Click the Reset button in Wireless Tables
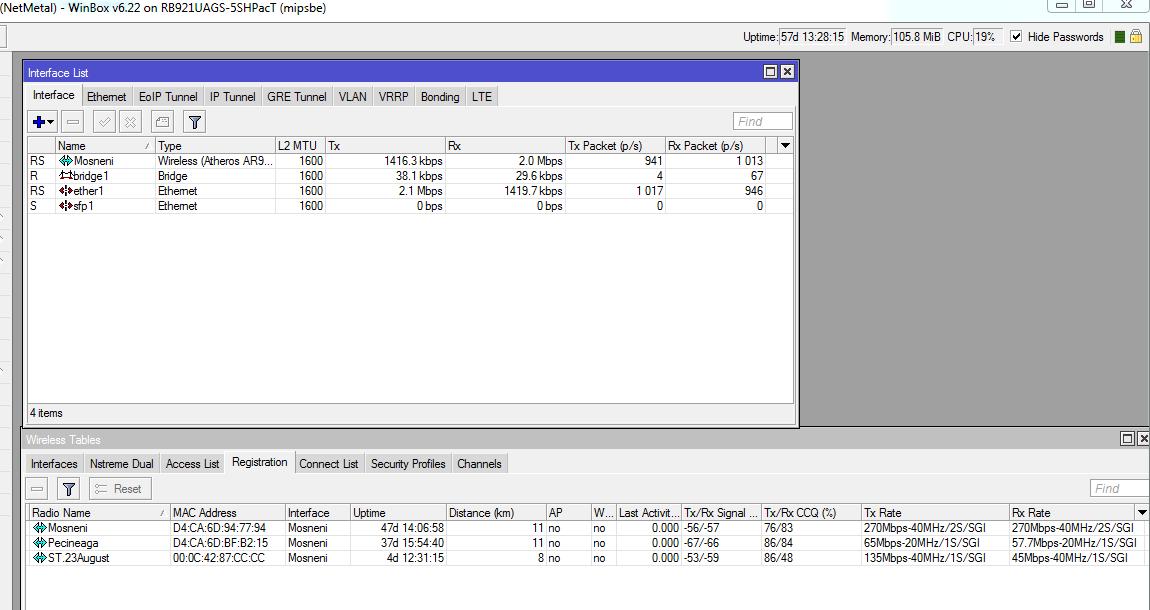Viewport: 1150px width, 610px height. [120, 489]
